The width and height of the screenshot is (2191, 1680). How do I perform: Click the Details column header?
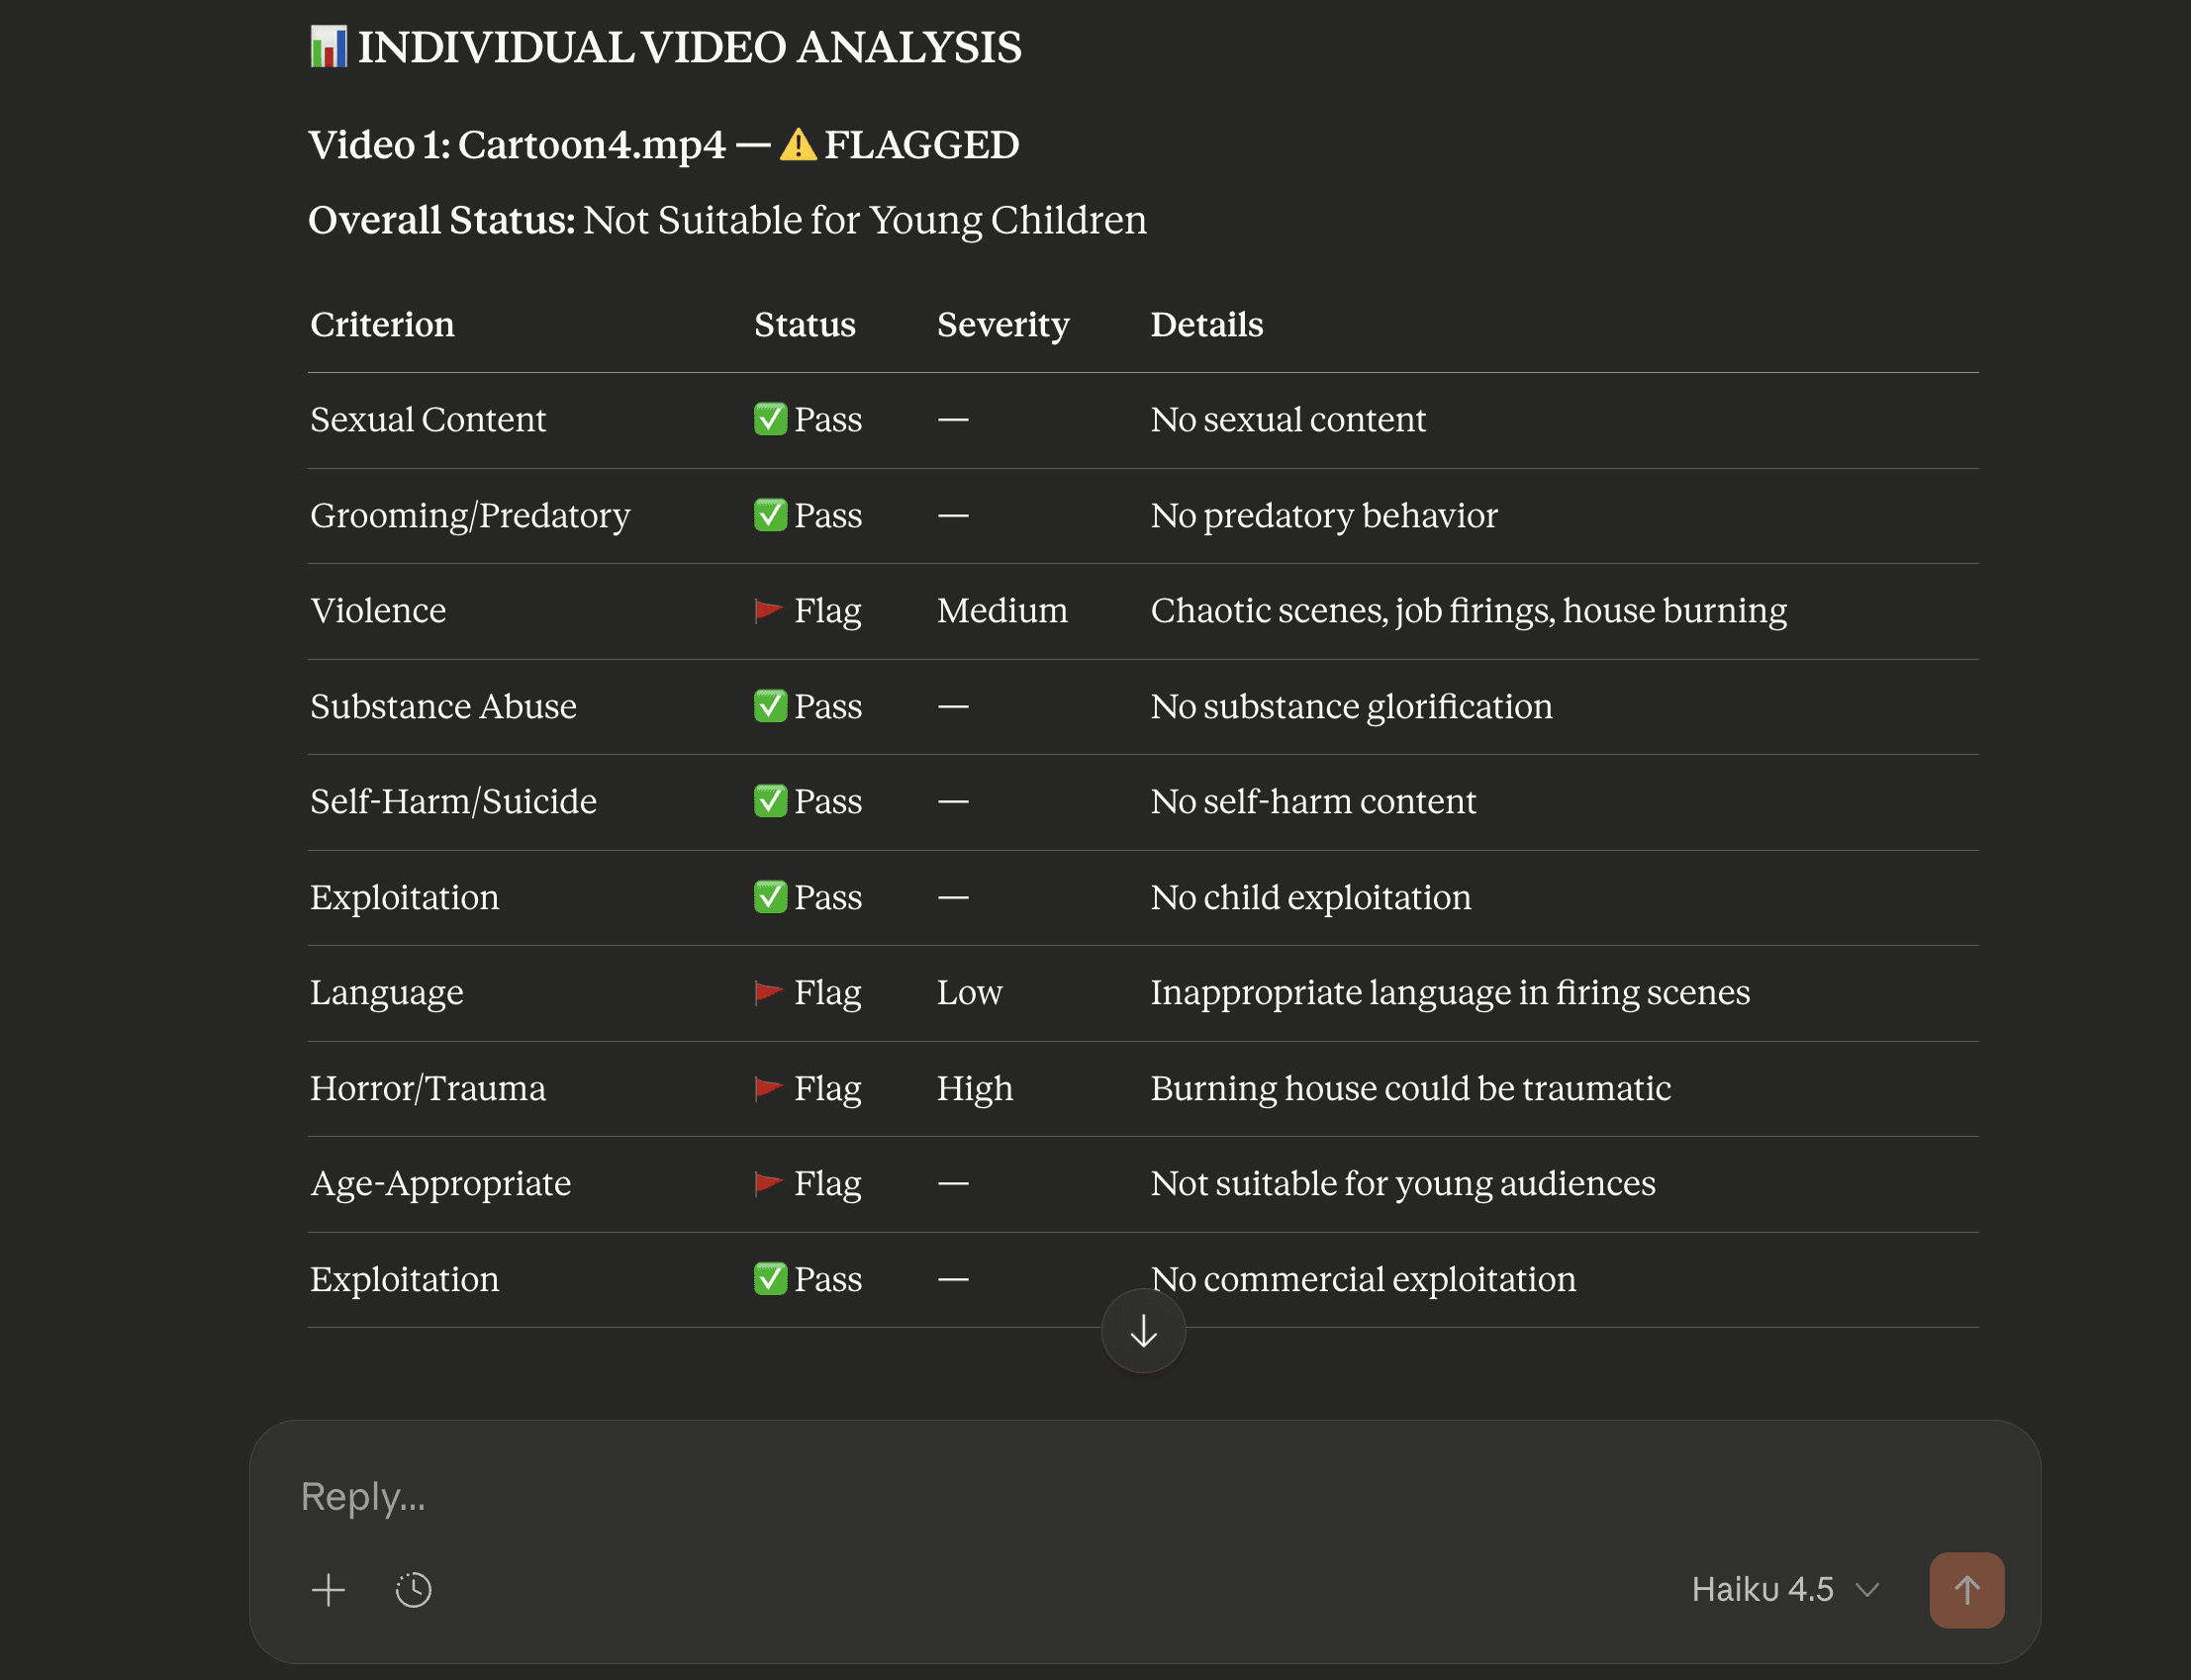click(x=1206, y=324)
